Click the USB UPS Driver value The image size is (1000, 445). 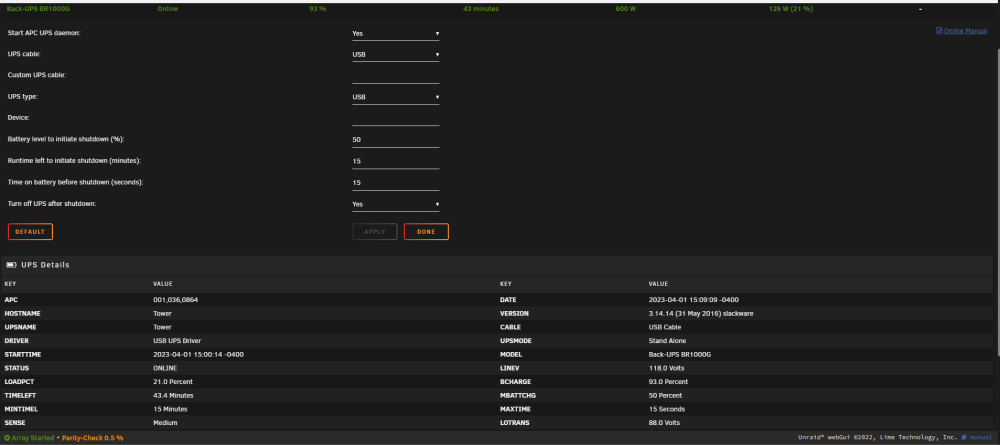tap(177, 341)
